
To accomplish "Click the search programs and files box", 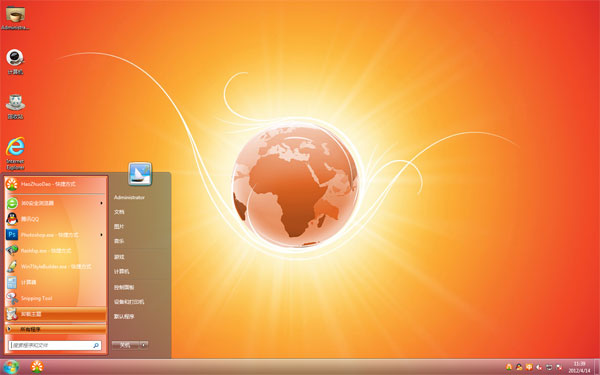I will click(55, 345).
